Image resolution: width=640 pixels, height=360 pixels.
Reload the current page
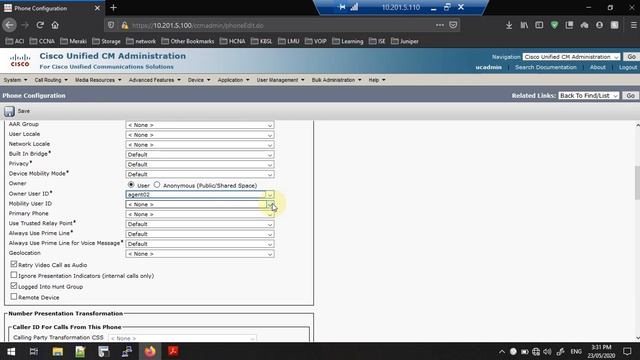(x=40, y=25)
